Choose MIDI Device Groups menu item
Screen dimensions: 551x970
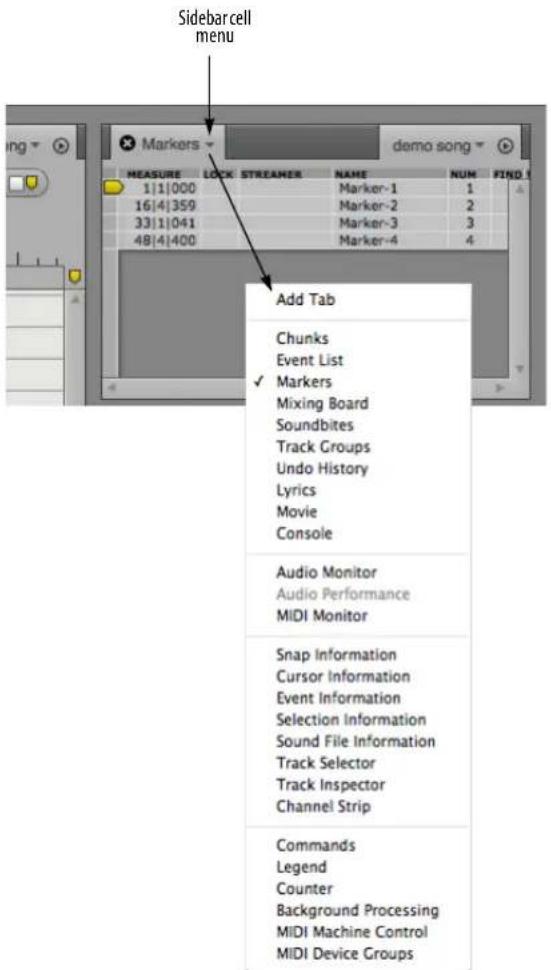(x=345, y=954)
